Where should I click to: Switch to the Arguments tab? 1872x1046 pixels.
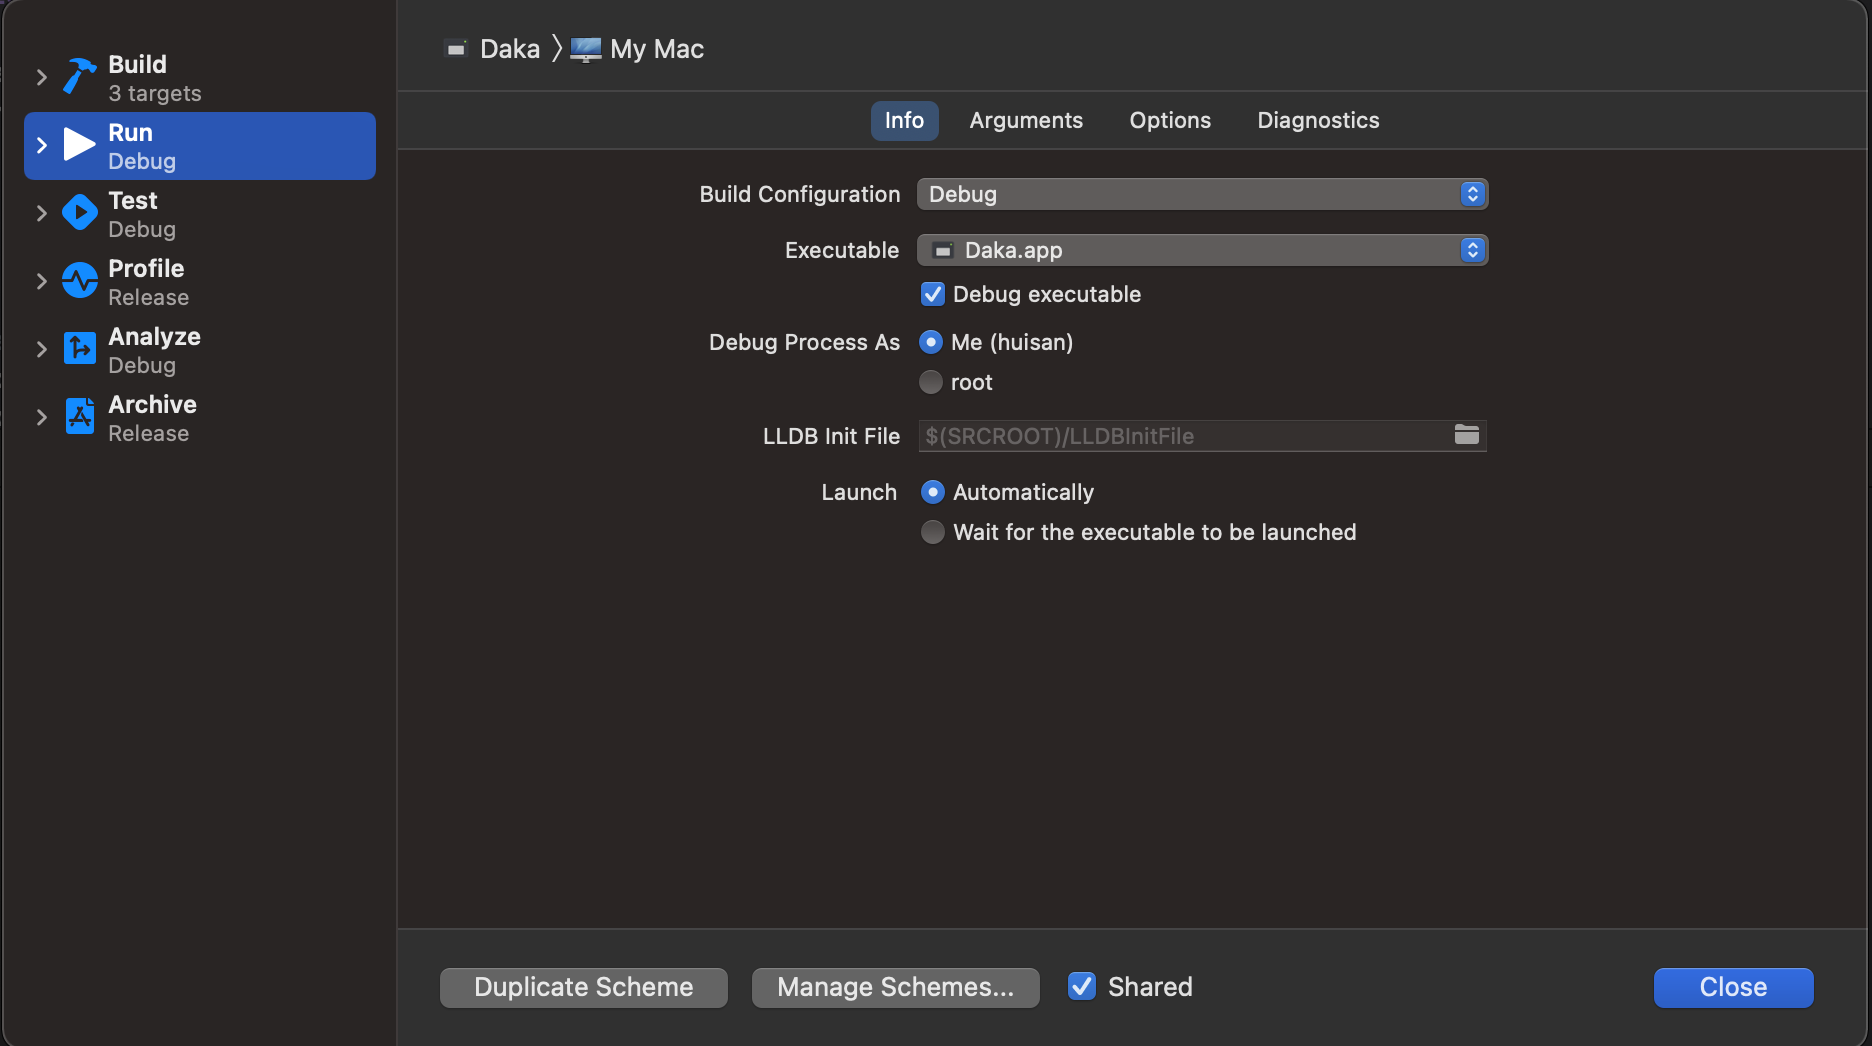coord(1026,120)
